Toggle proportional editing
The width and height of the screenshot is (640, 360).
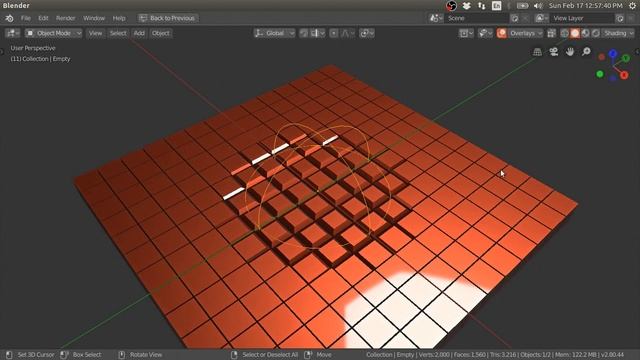coord(333,33)
